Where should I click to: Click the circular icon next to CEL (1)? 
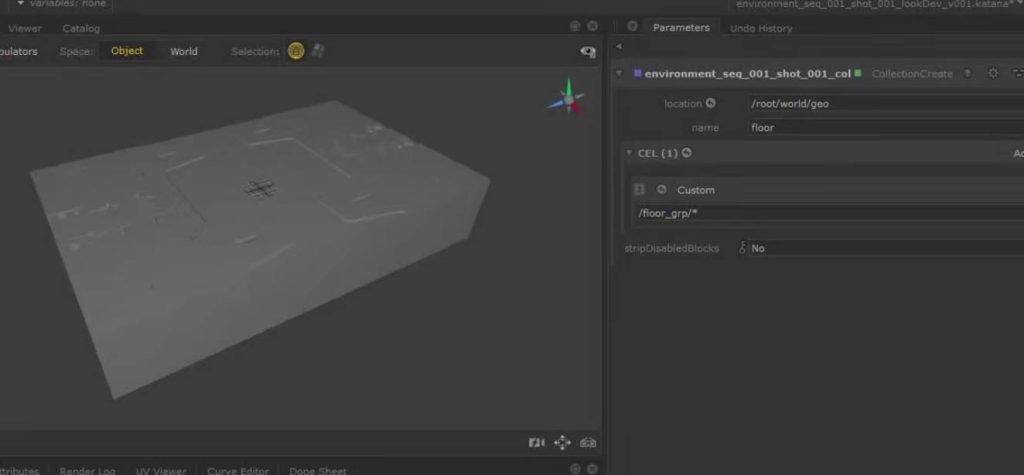coord(687,153)
